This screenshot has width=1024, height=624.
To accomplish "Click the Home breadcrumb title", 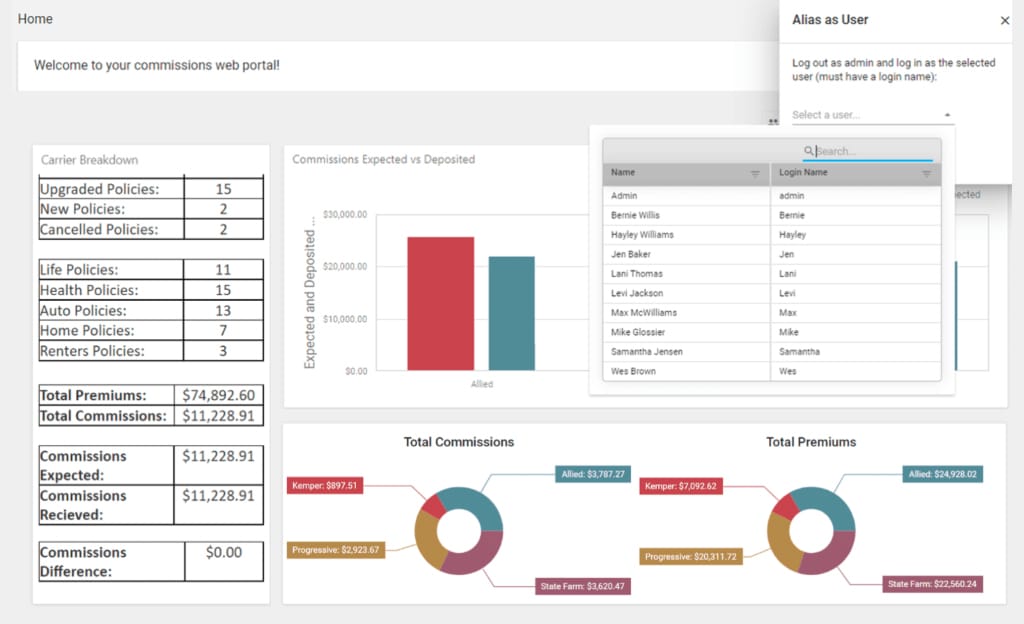I will tap(35, 19).
